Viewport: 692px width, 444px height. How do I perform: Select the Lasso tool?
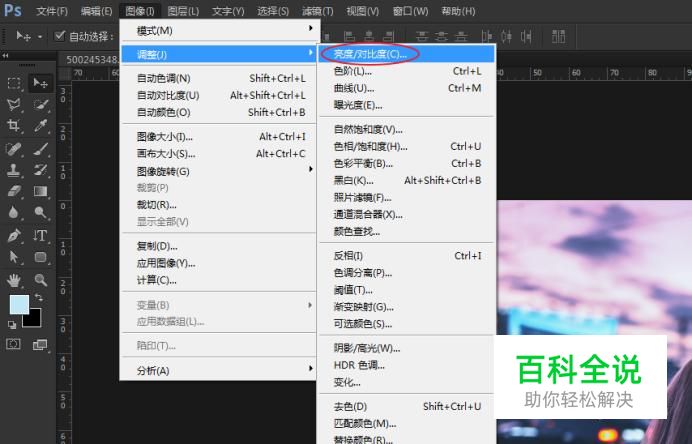[14, 104]
